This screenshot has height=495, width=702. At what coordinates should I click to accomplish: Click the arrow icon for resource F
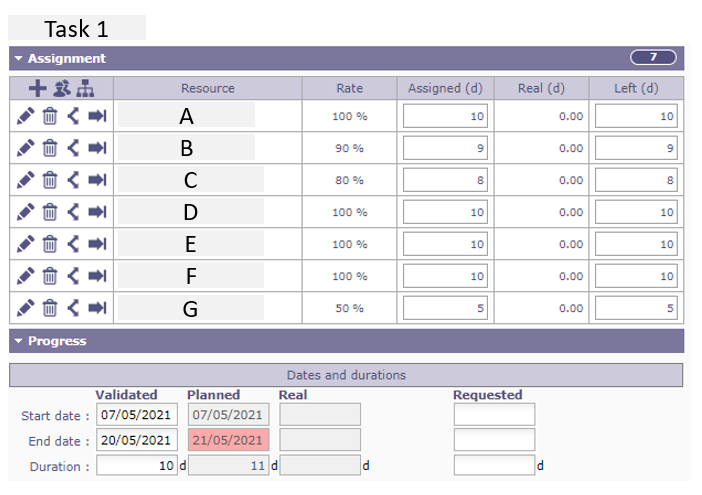pyautogui.click(x=97, y=276)
